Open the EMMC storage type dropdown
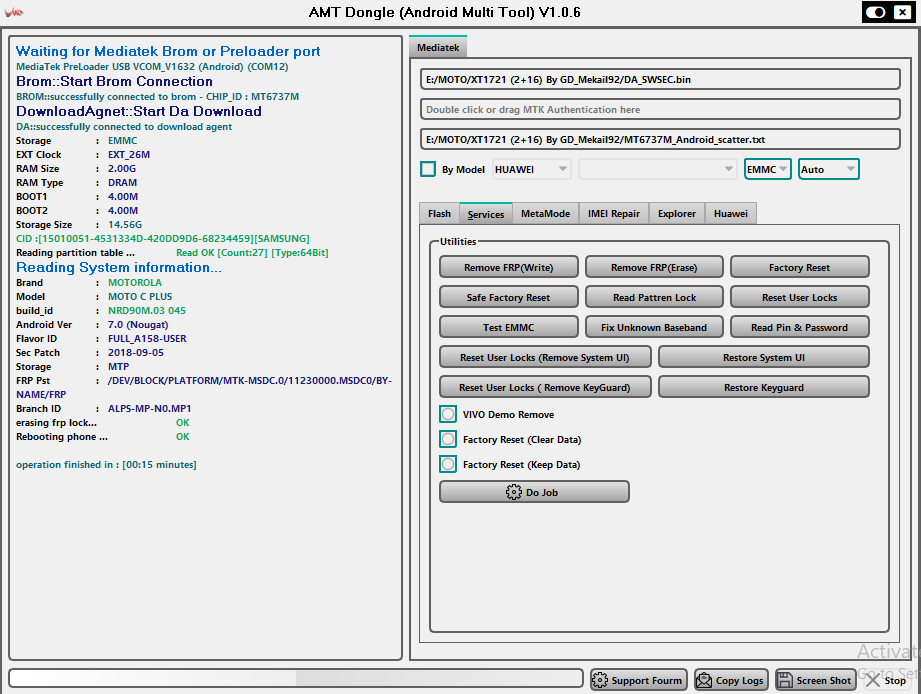The image size is (921, 694). click(768, 169)
